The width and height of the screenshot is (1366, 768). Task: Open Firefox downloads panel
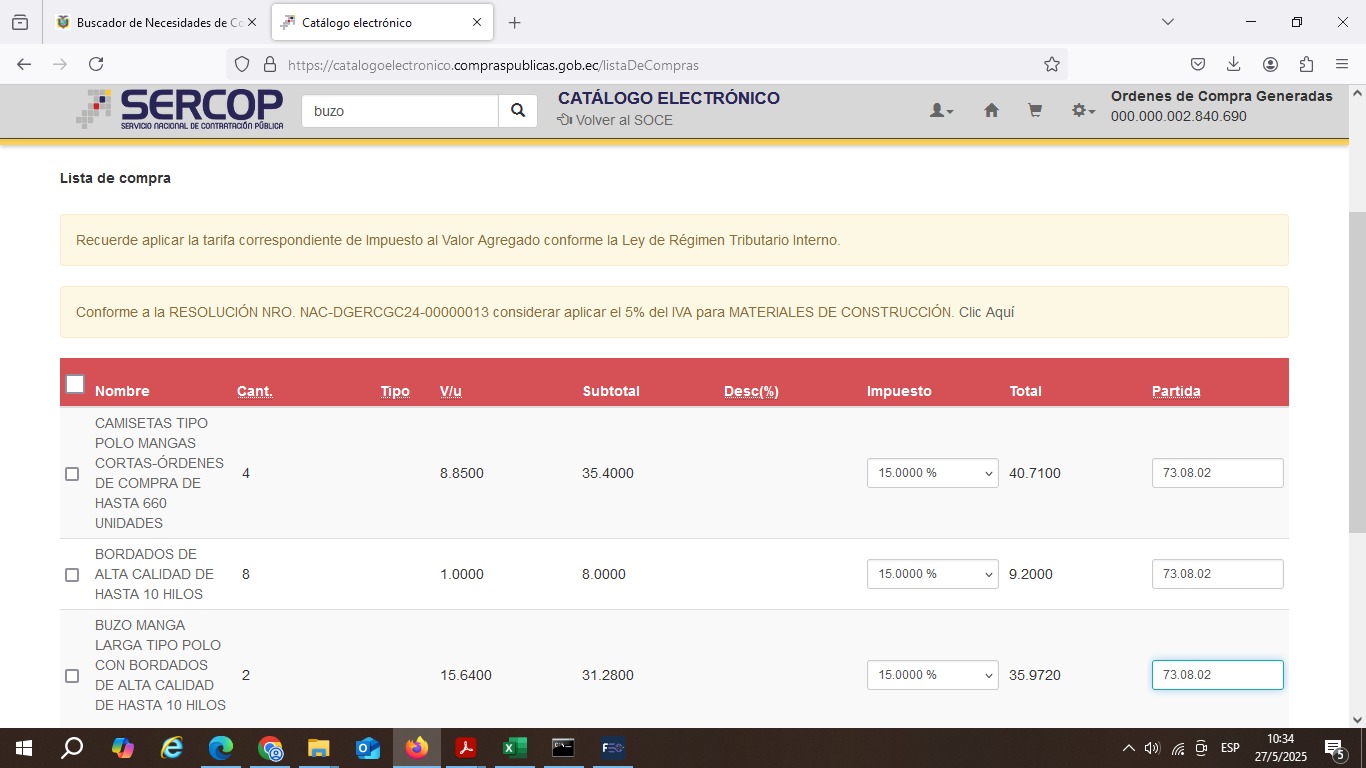[x=1233, y=64]
